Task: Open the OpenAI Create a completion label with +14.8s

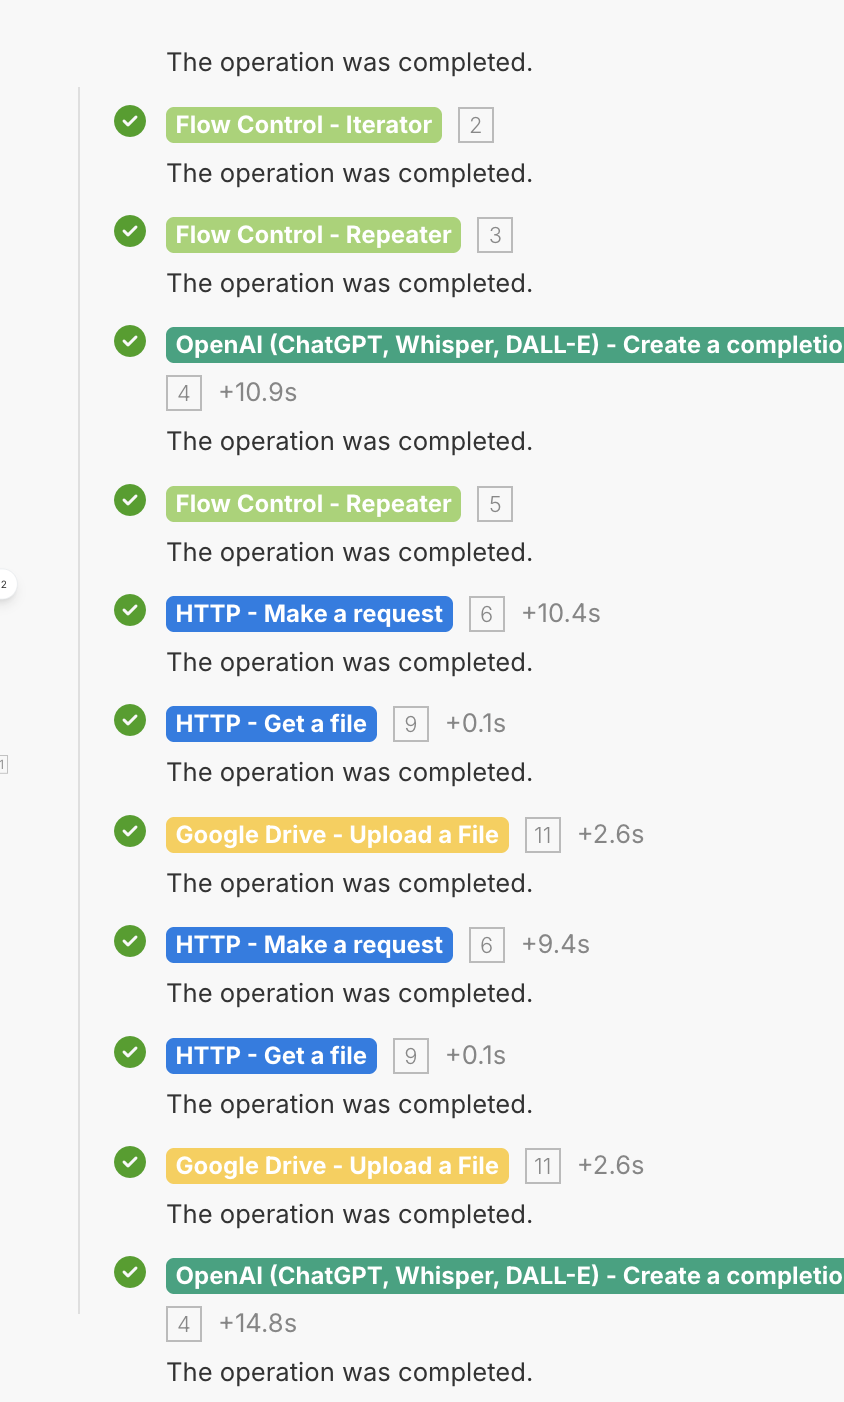Action: (505, 1276)
